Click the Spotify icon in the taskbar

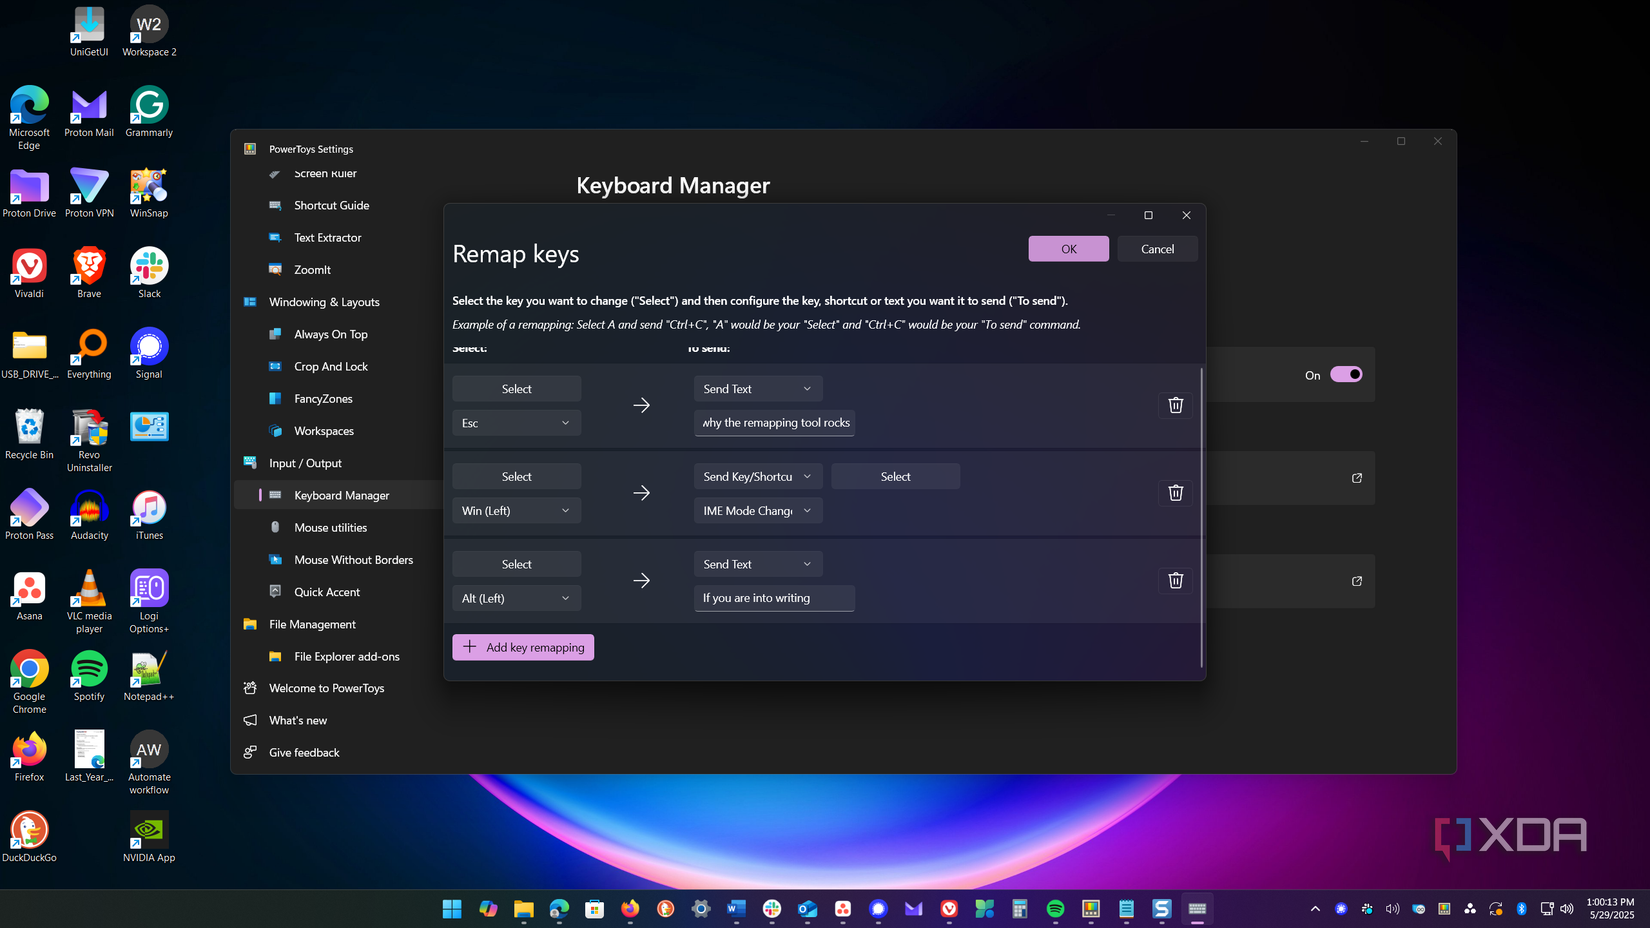click(x=1055, y=908)
